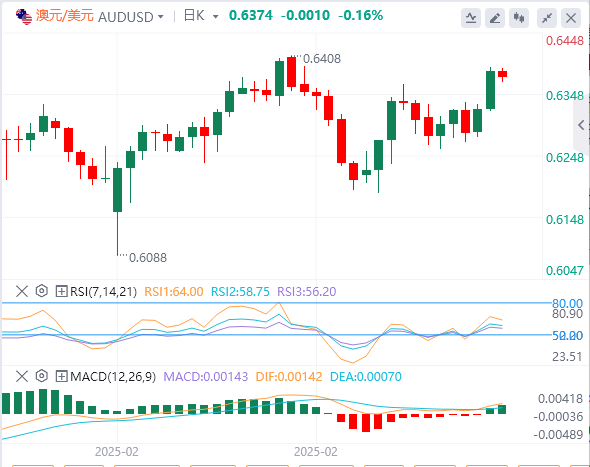The image size is (590, 467).
Task: Click the last red candlestick
Action: pyautogui.click(x=502, y=74)
